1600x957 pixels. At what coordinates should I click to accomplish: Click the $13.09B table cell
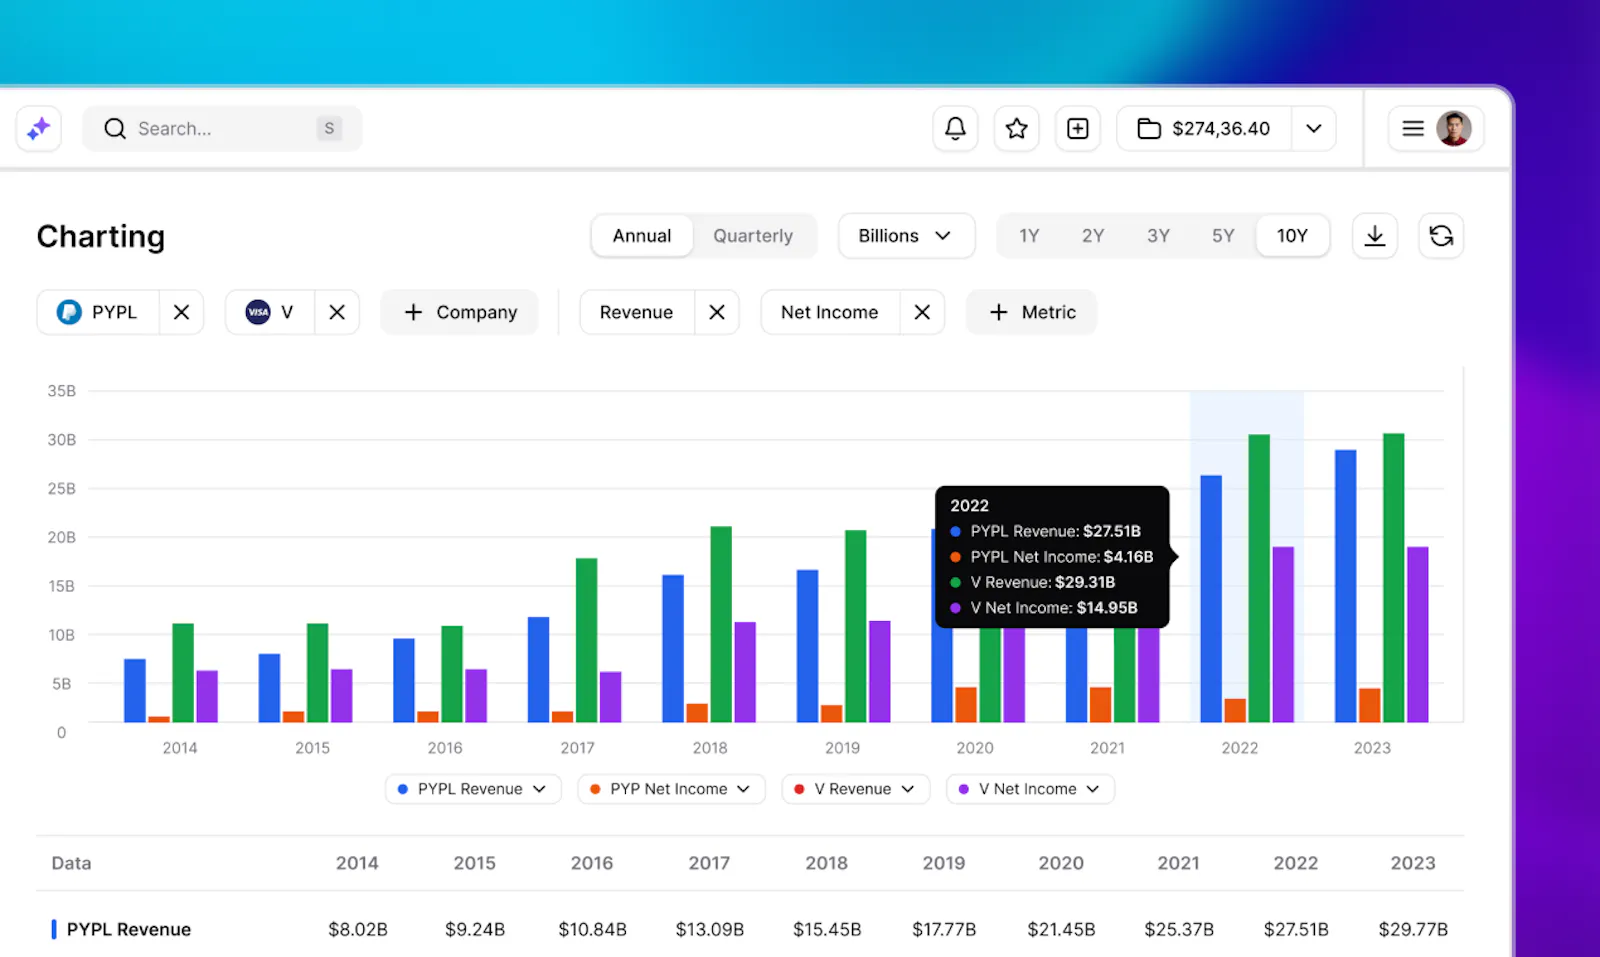tap(710, 929)
